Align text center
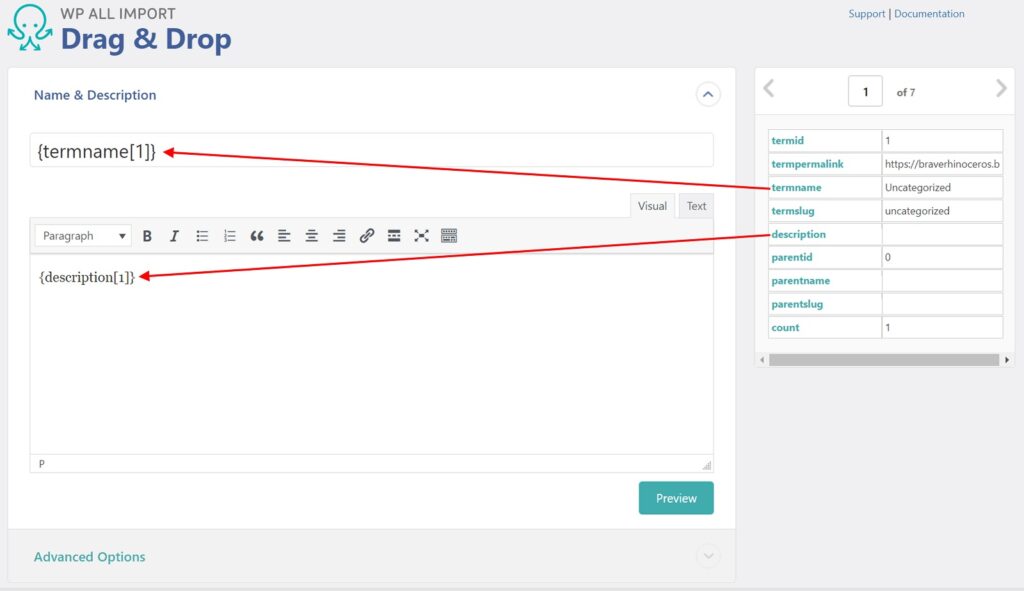1024x591 pixels. [x=312, y=236]
